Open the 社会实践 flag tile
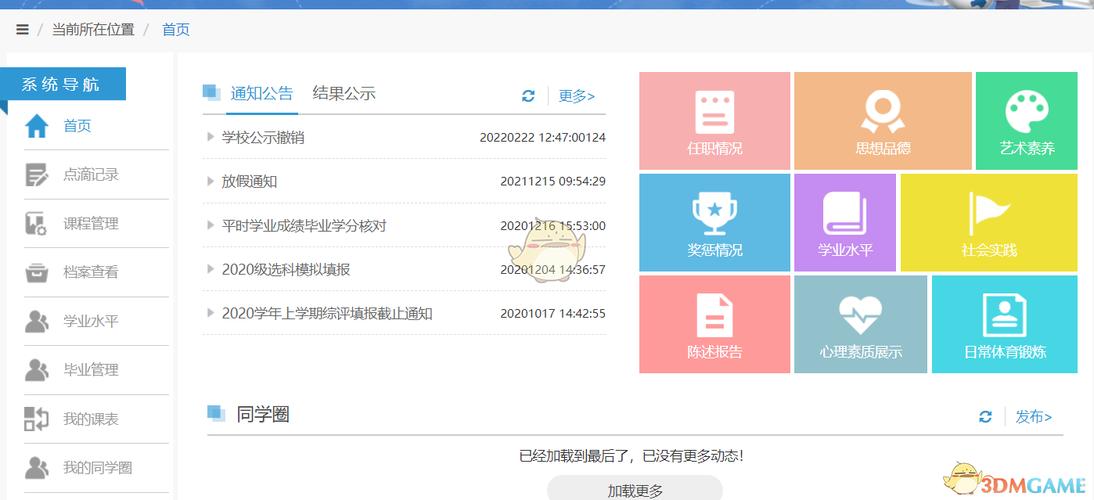The width and height of the screenshot is (1094, 500). [989, 222]
